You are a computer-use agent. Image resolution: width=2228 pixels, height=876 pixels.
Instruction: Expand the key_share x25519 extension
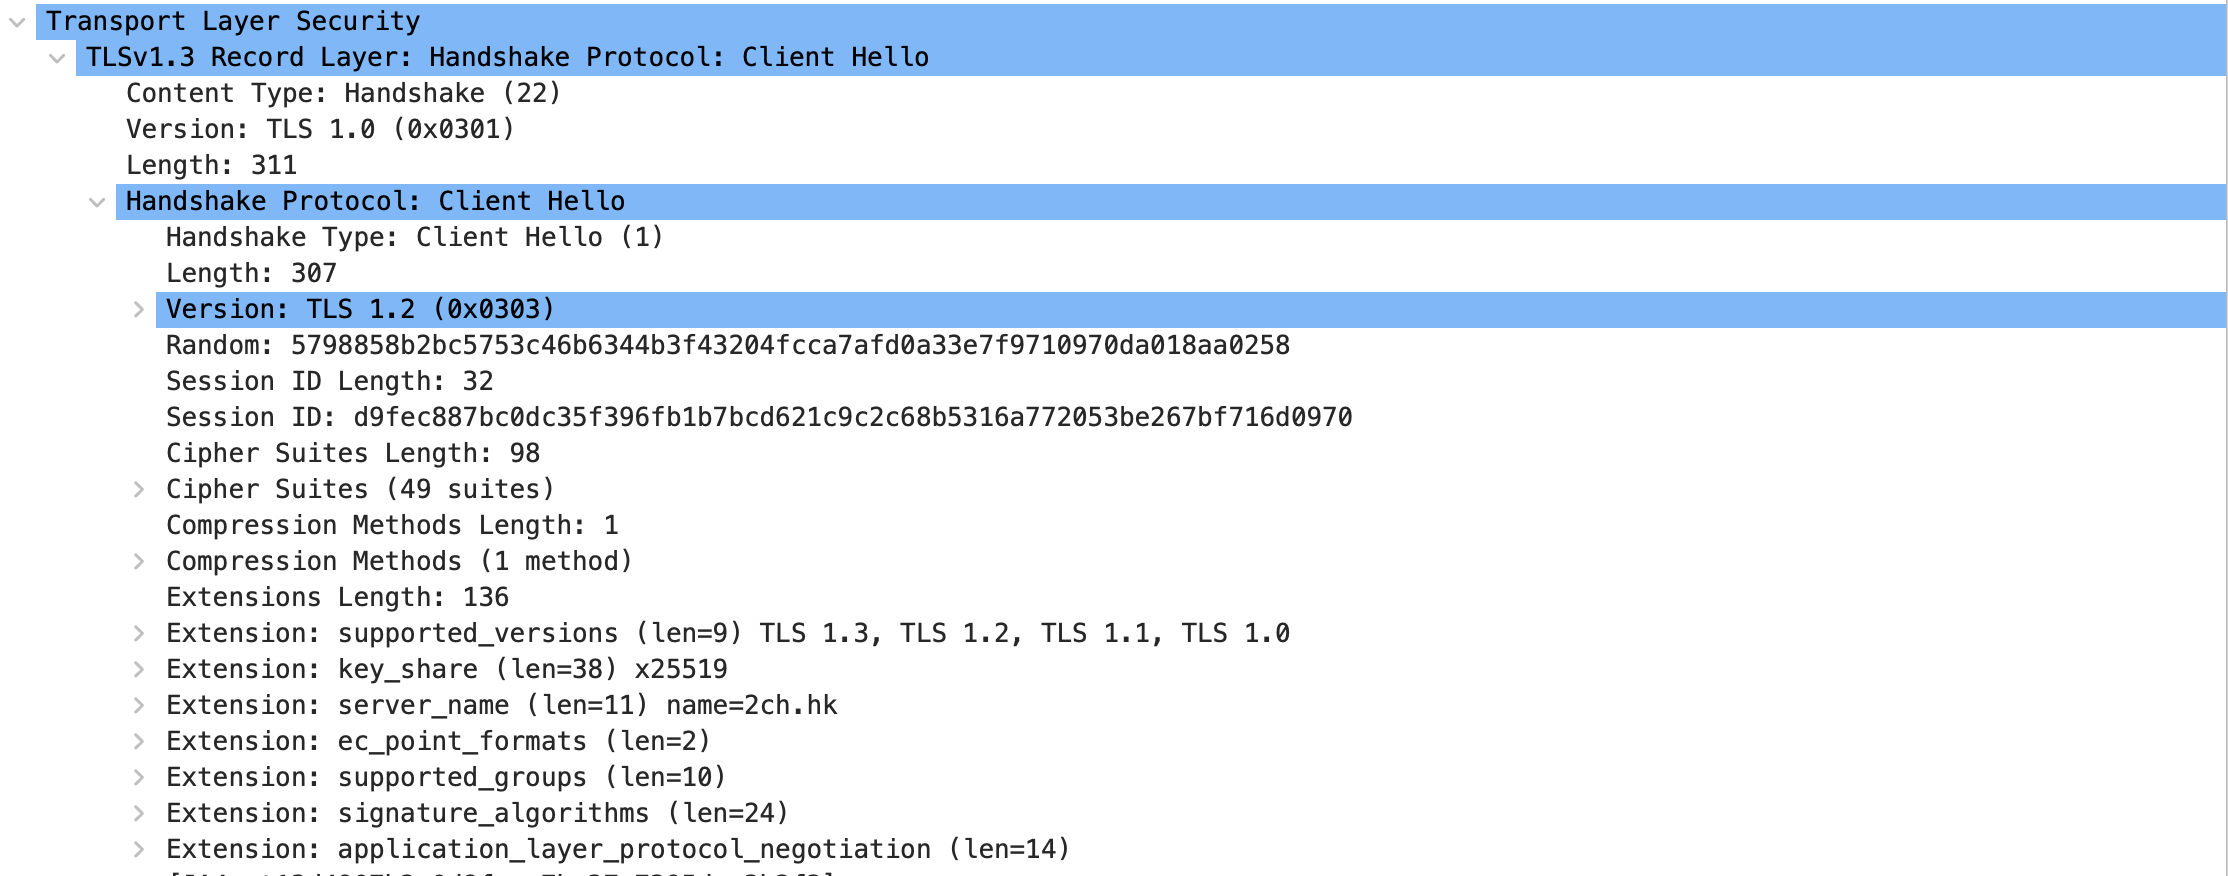click(x=139, y=670)
